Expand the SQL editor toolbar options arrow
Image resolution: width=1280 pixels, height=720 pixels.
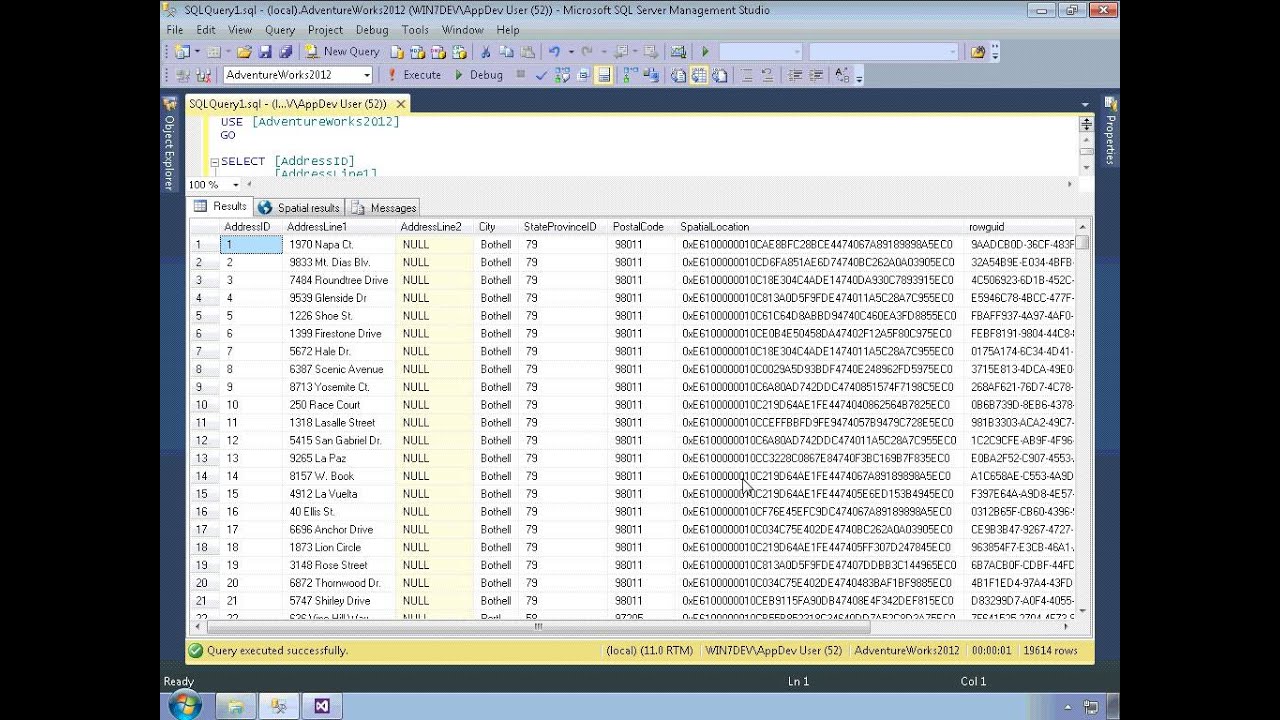click(x=859, y=77)
